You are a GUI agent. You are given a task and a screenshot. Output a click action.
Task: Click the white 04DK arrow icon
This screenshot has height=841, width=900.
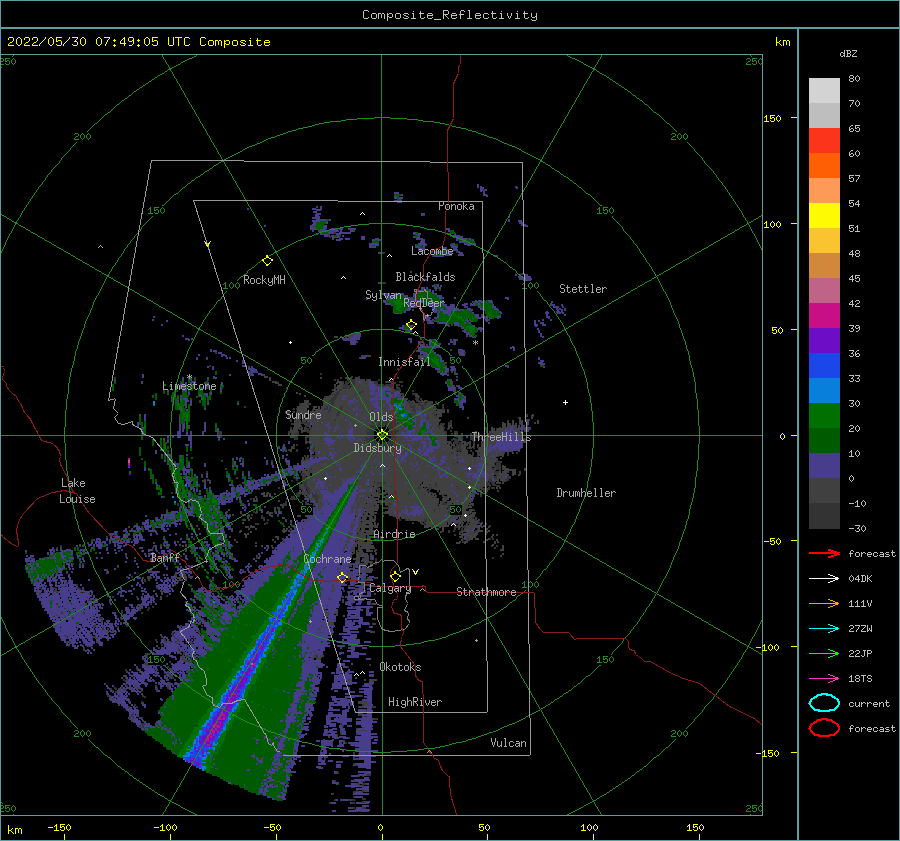(x=824, y=578)
